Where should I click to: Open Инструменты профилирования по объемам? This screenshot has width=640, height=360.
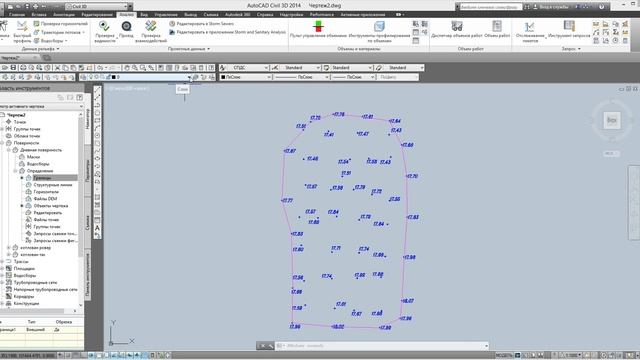click(x=379, y=31)
